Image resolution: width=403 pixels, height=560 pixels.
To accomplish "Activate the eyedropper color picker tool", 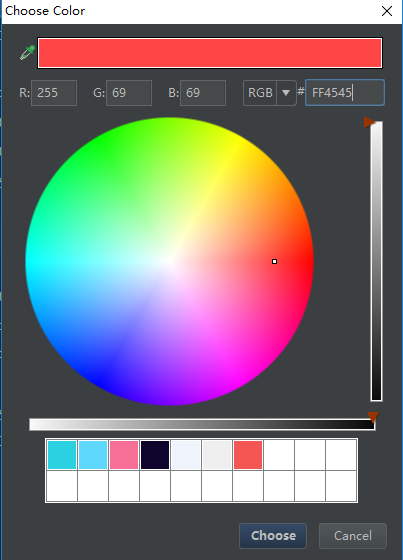I will (27, 52).
